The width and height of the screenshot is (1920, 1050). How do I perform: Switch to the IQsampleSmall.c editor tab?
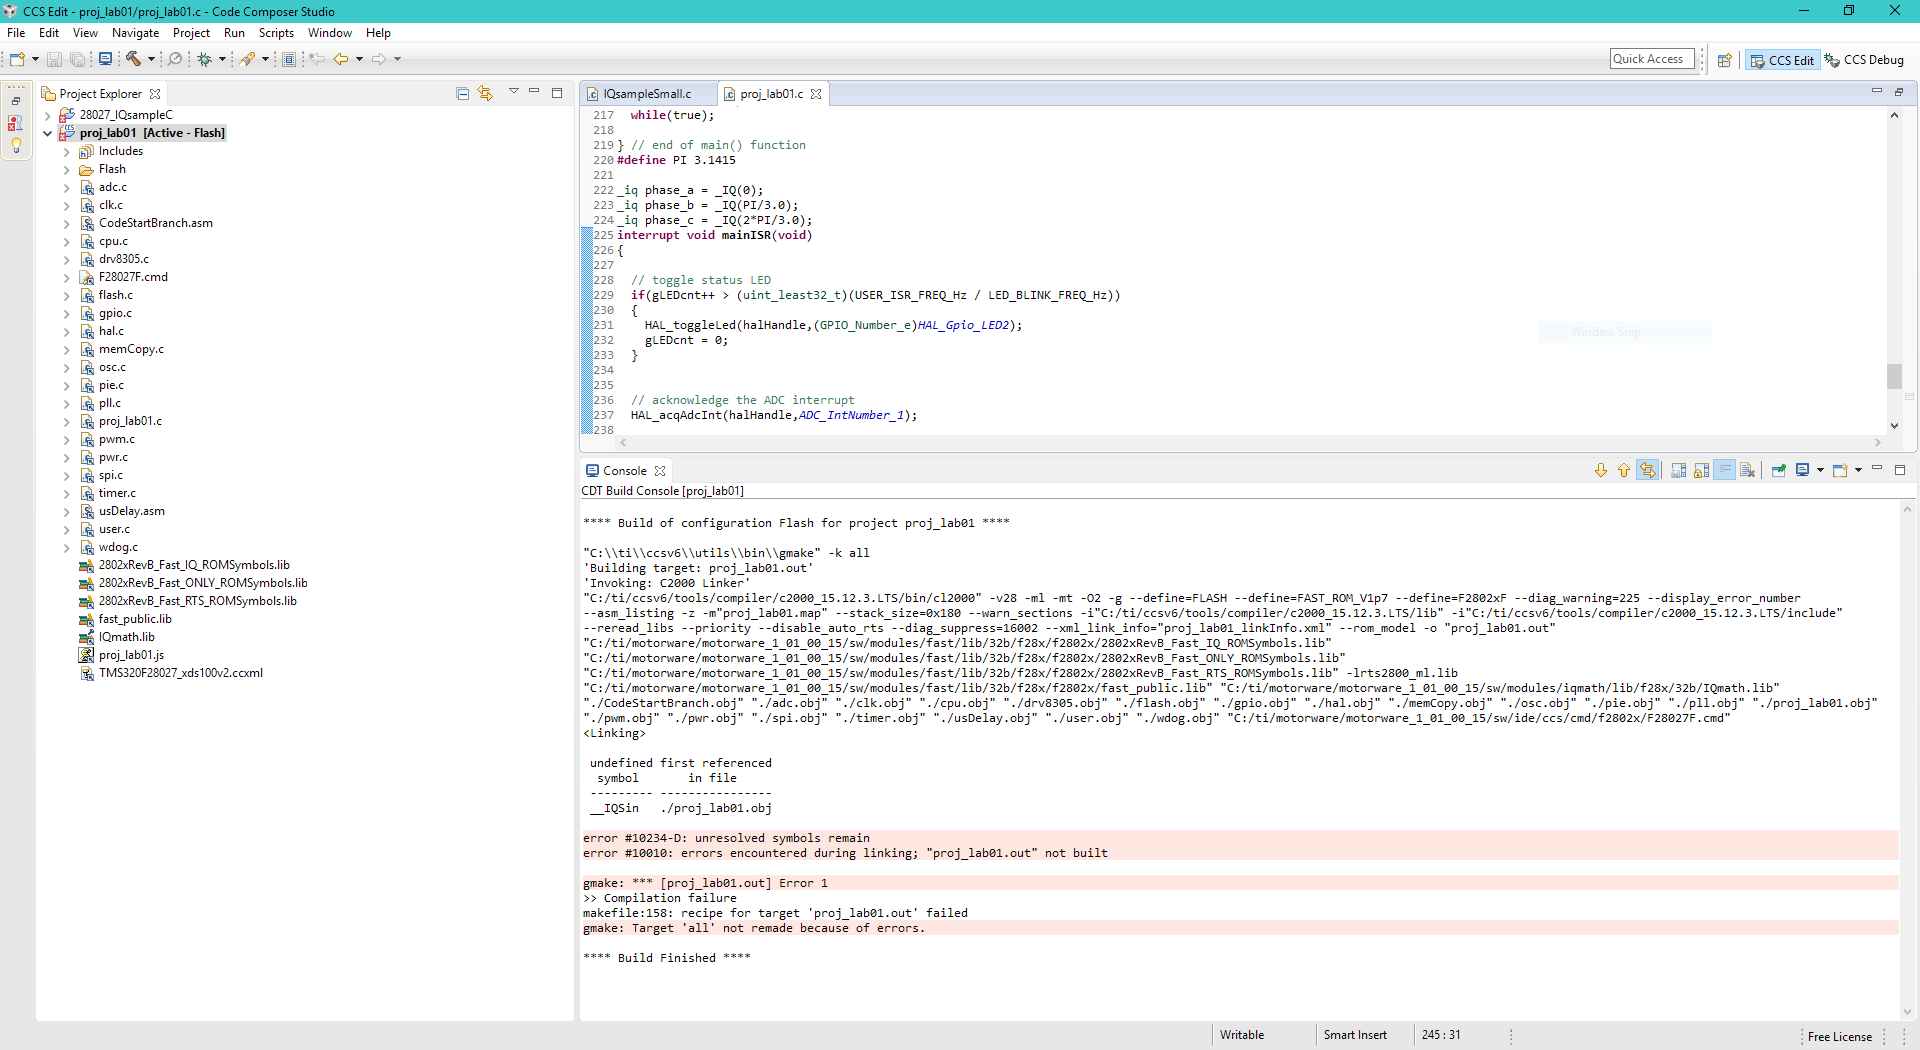647,94
